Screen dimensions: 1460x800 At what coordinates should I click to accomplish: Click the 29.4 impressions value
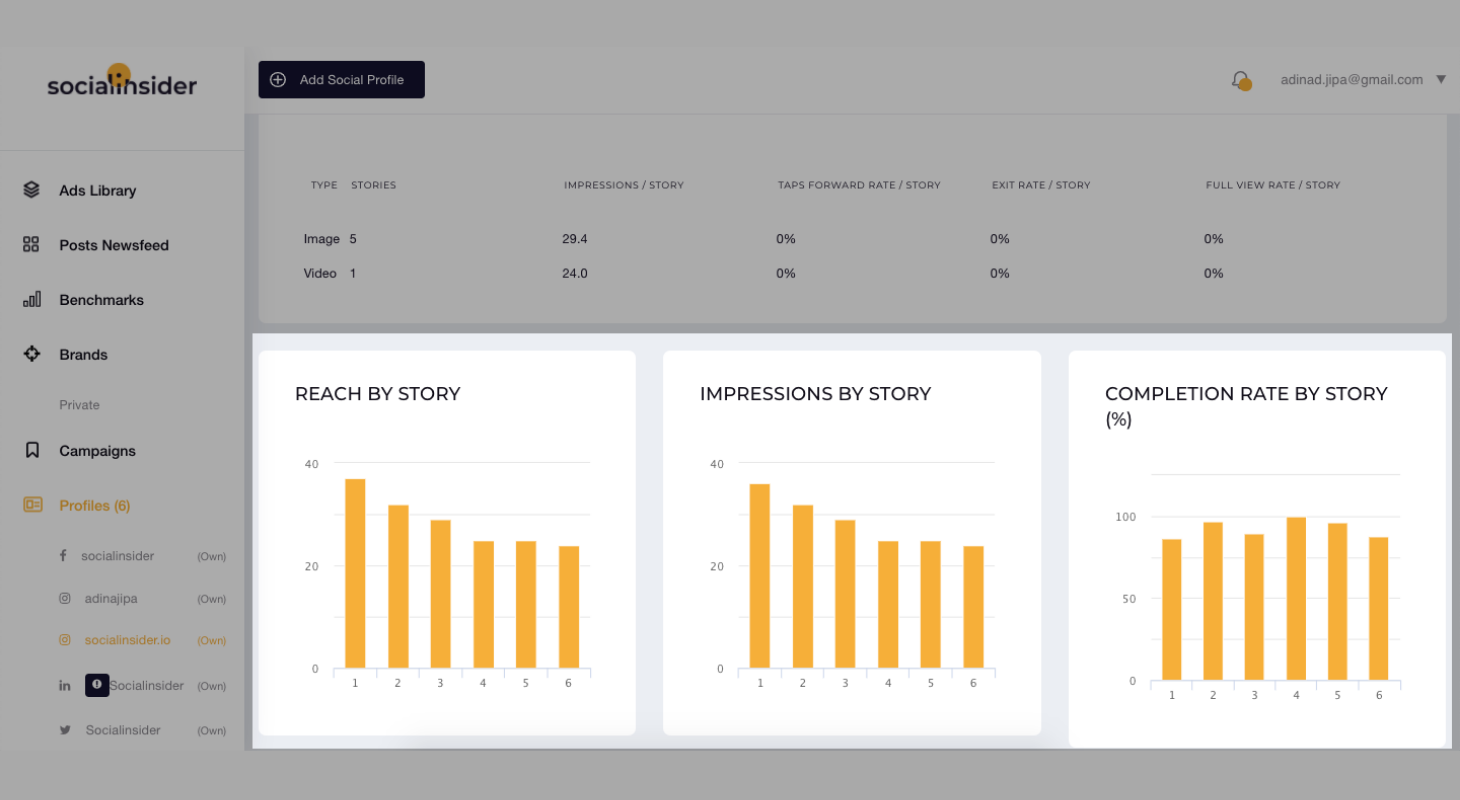575,239
